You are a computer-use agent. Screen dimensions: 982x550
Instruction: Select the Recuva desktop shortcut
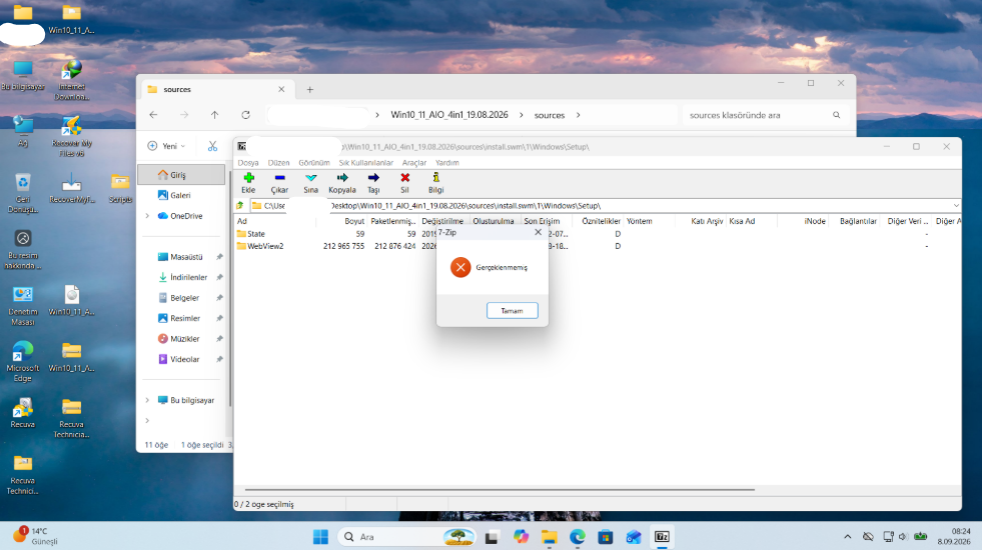[x=23, y=413]
